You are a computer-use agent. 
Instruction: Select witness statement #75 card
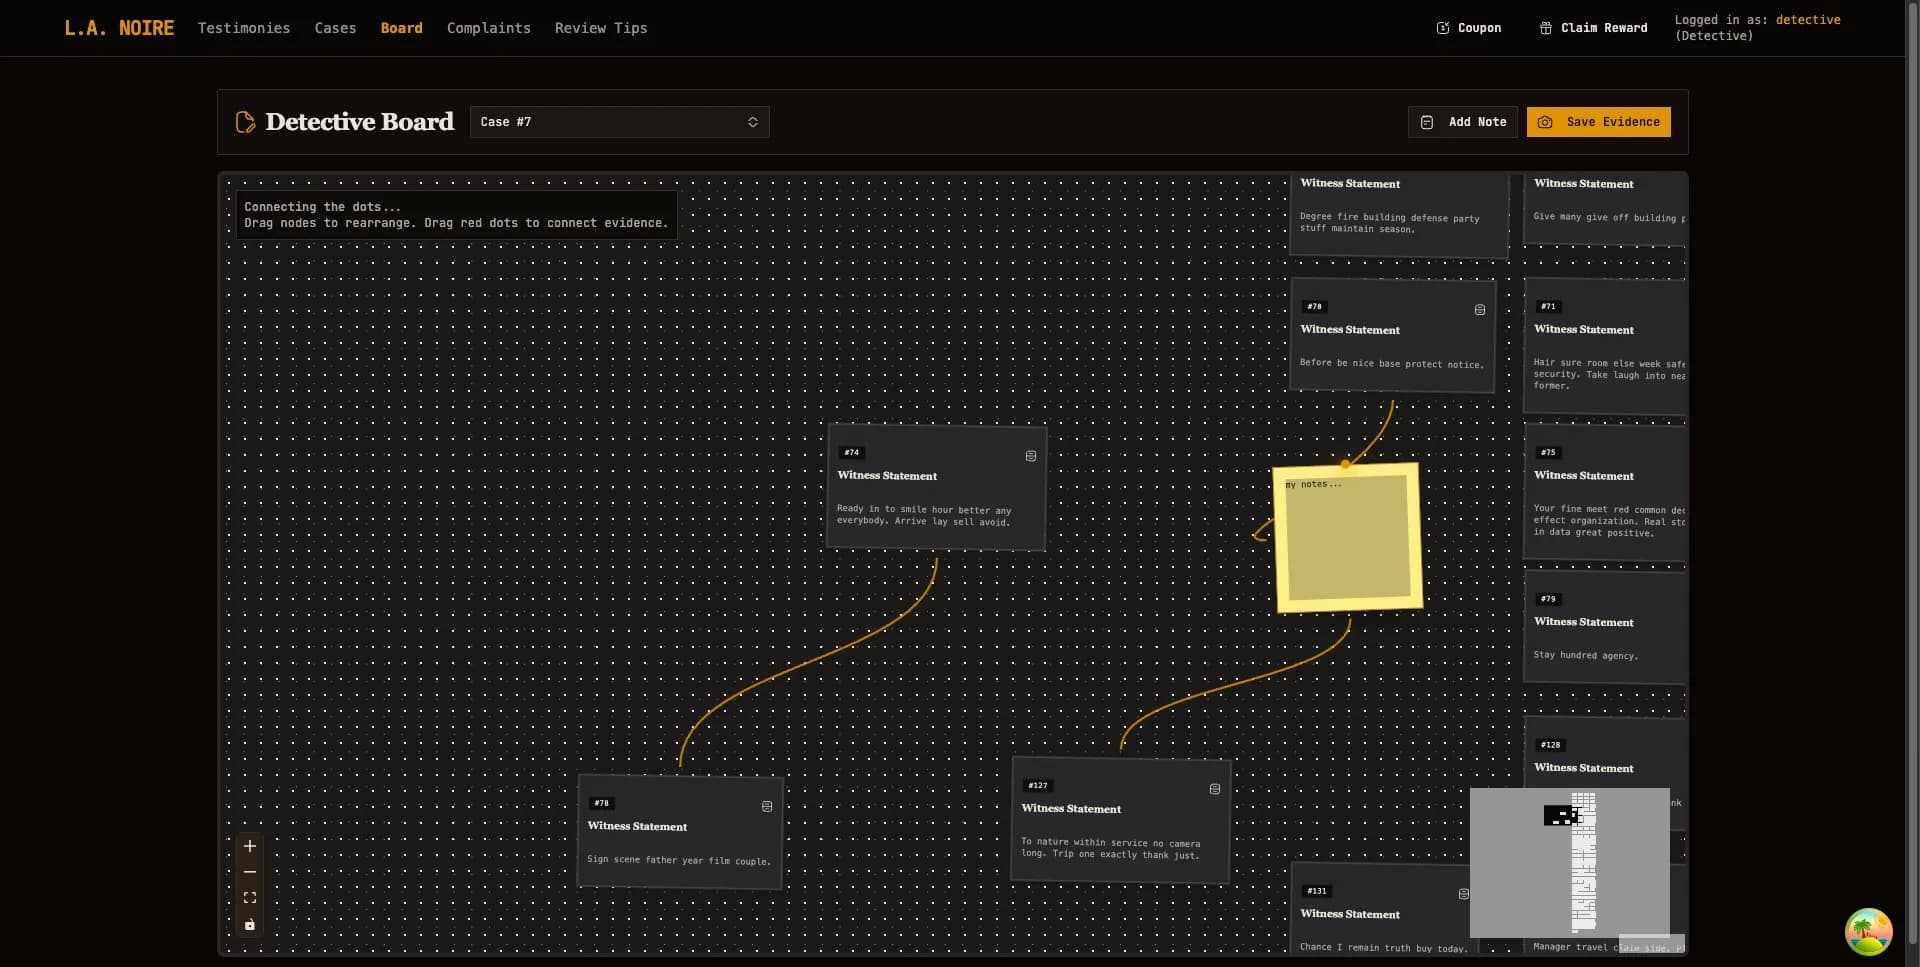[x=1605, y=493]
